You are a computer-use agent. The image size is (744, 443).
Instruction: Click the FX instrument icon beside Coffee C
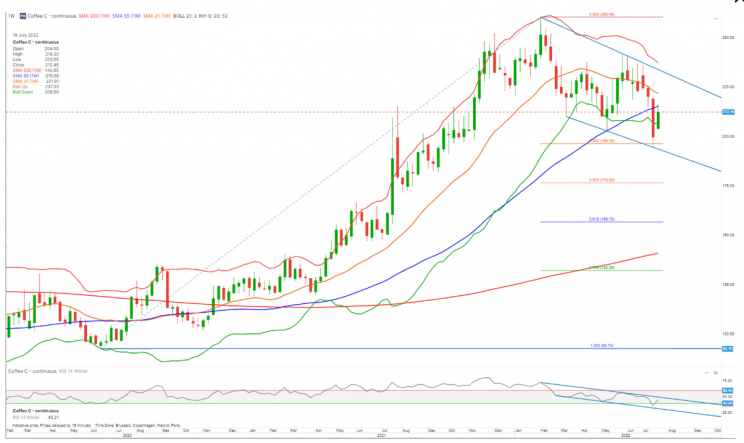click(23, 16)
